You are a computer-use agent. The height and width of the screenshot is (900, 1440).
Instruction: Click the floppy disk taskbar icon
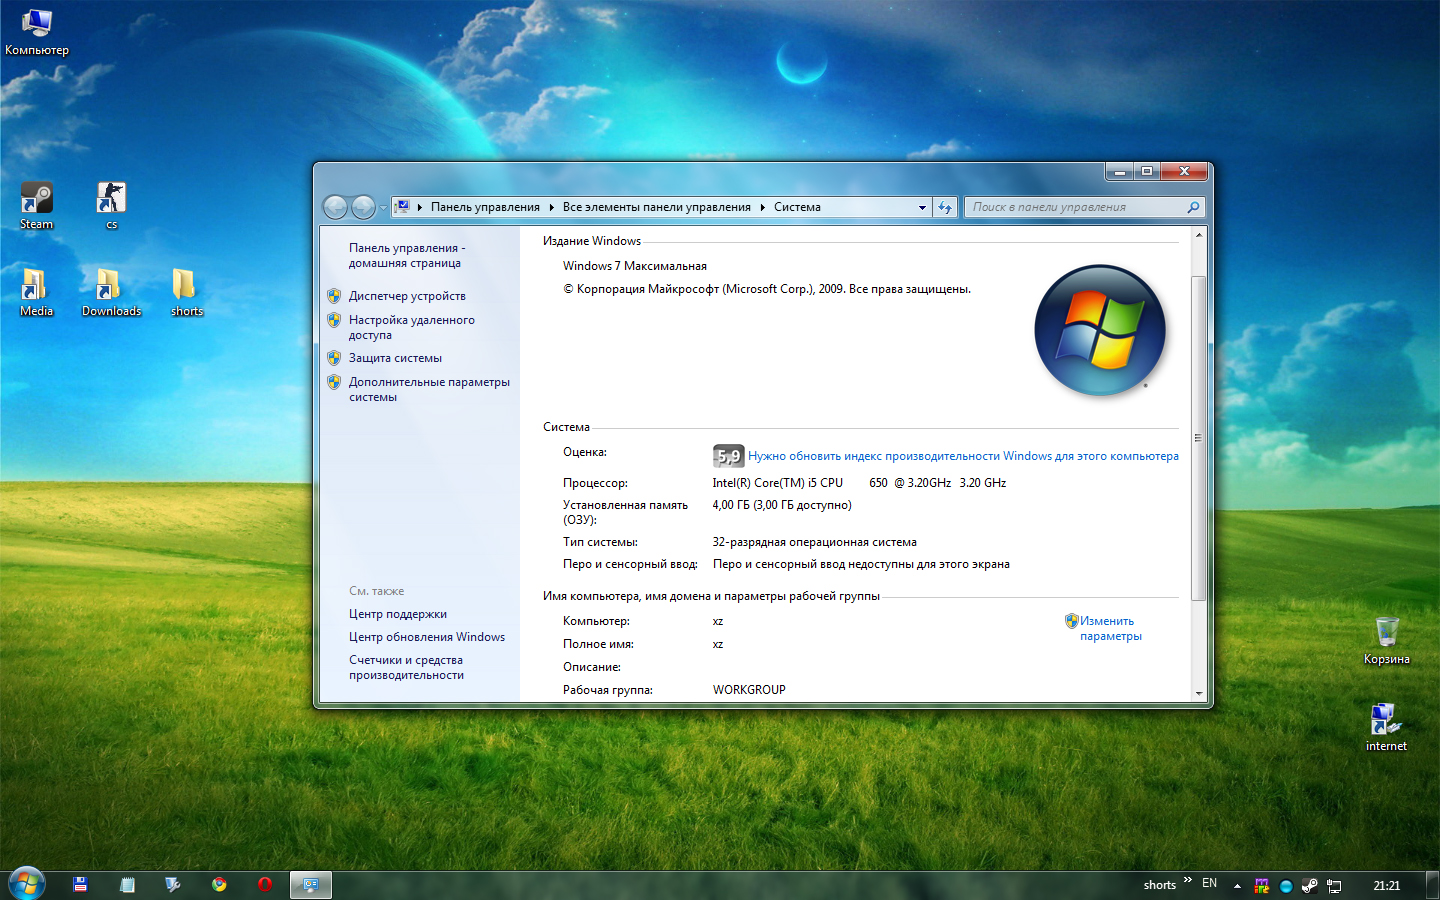coord(81,884)
